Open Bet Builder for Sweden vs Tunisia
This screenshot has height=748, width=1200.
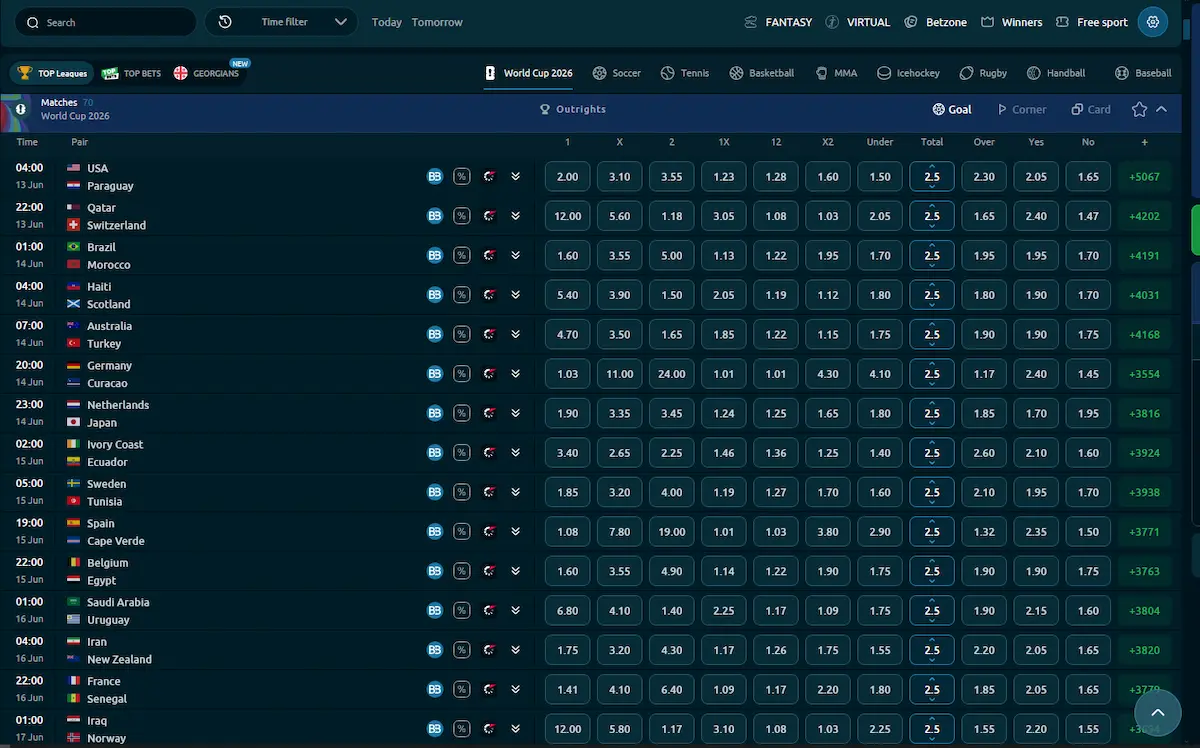[x=435, y=492]
